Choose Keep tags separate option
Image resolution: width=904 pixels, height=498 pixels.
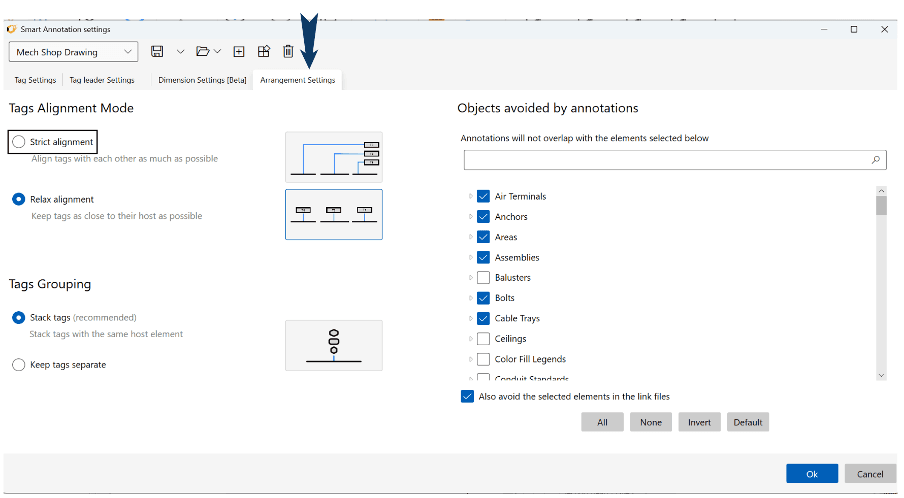18,365
